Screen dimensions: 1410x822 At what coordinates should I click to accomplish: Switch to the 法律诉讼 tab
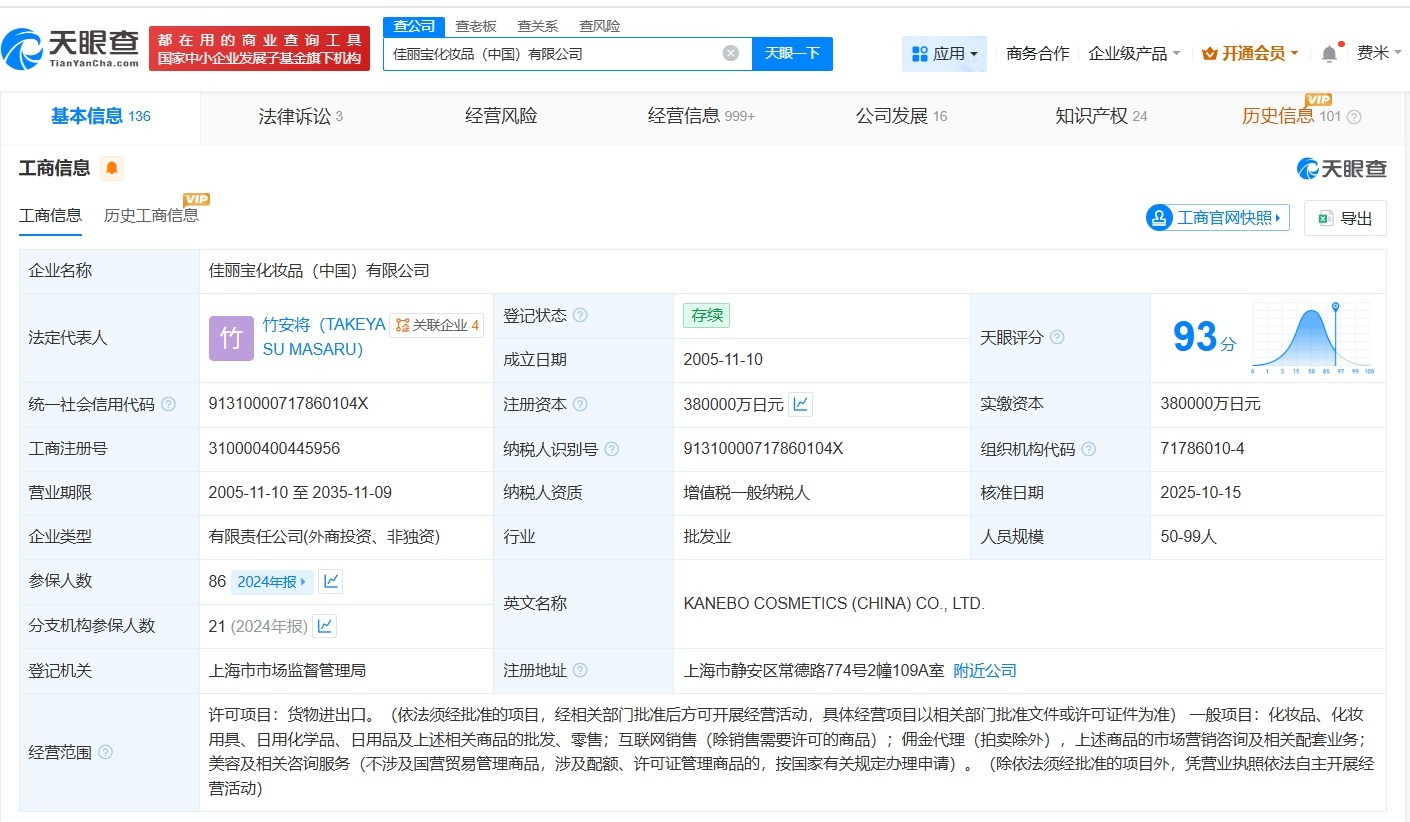(x=293, y=116)
